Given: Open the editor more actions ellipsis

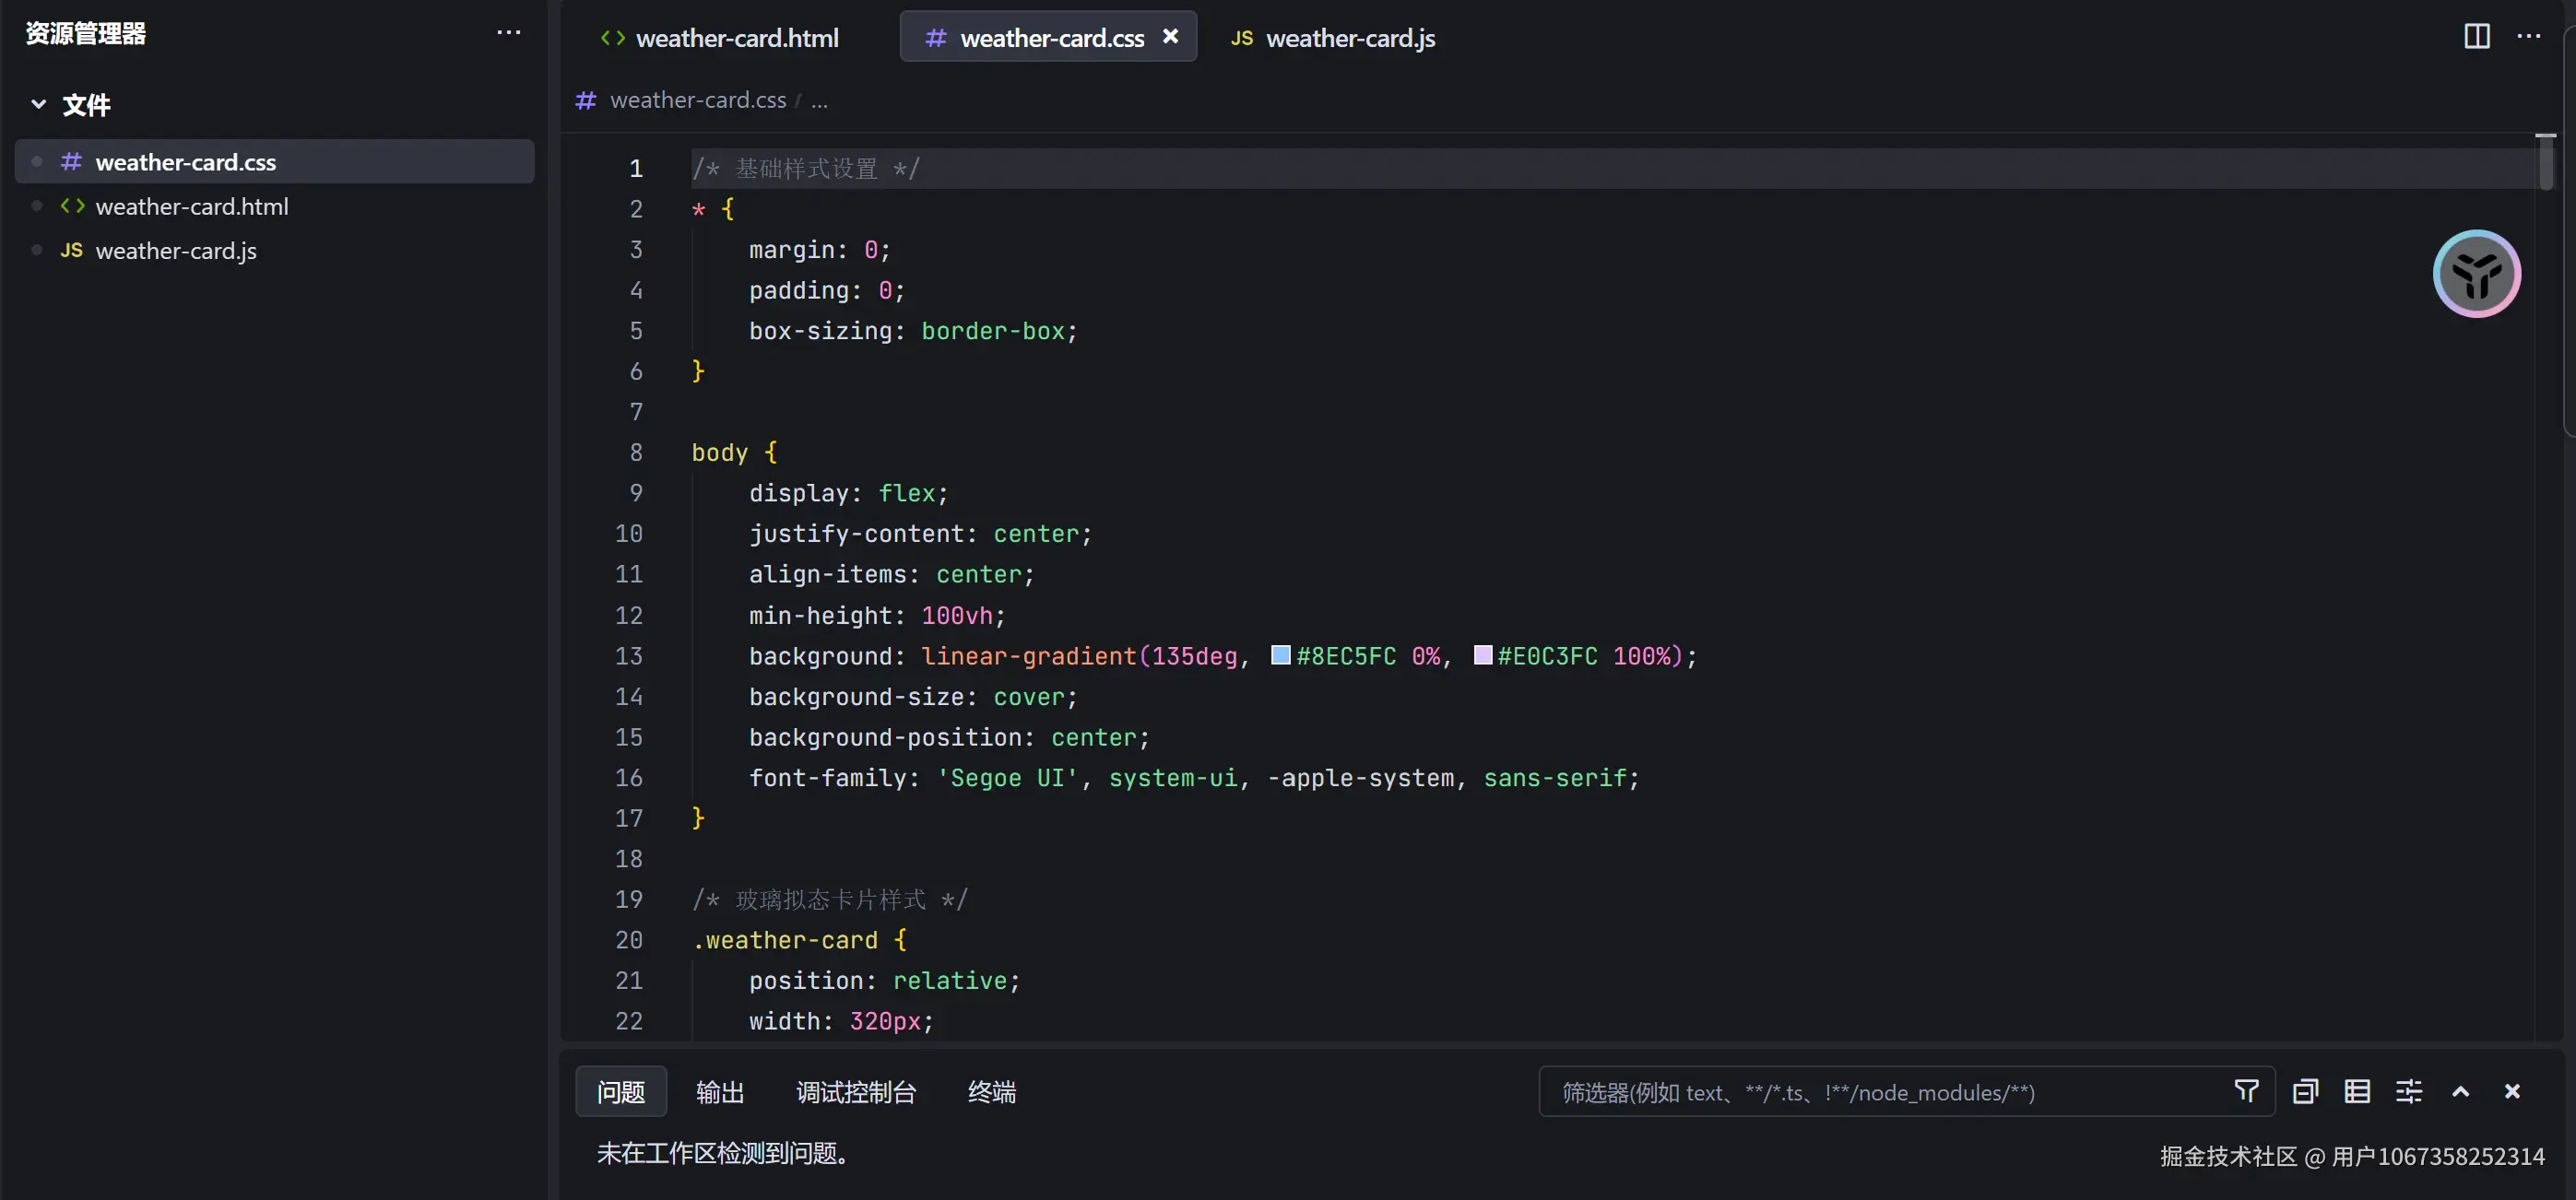Looking at the screenshot, I should (2529, 37).
